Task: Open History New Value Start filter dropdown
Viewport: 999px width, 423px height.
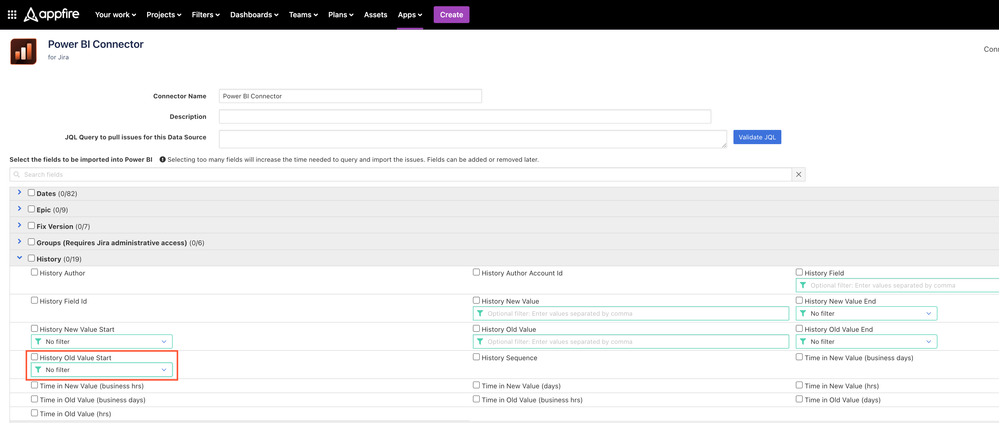Action: [x=102, y=341]
